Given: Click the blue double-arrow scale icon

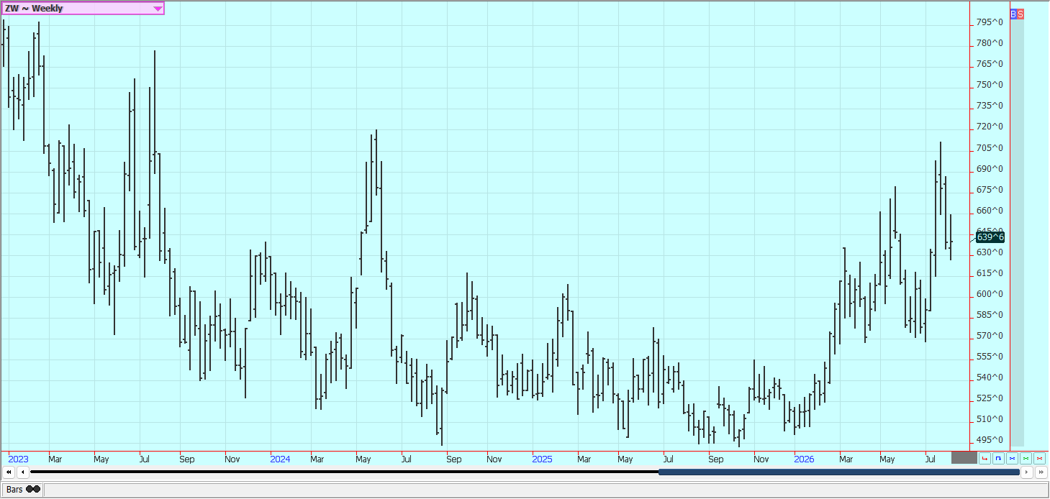Looking at the screenshot, I should tap(1012, 459).
